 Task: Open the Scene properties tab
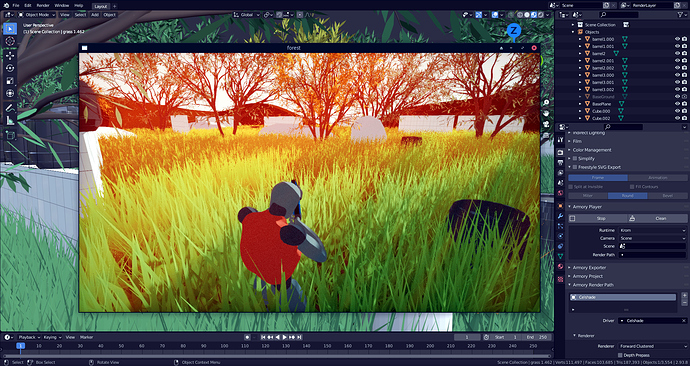pos(560,183)
